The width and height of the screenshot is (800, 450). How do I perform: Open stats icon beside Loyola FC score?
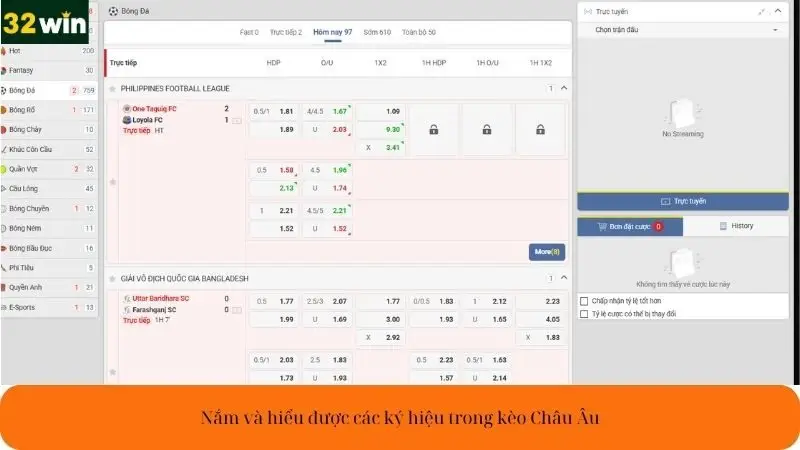point(237,121)
